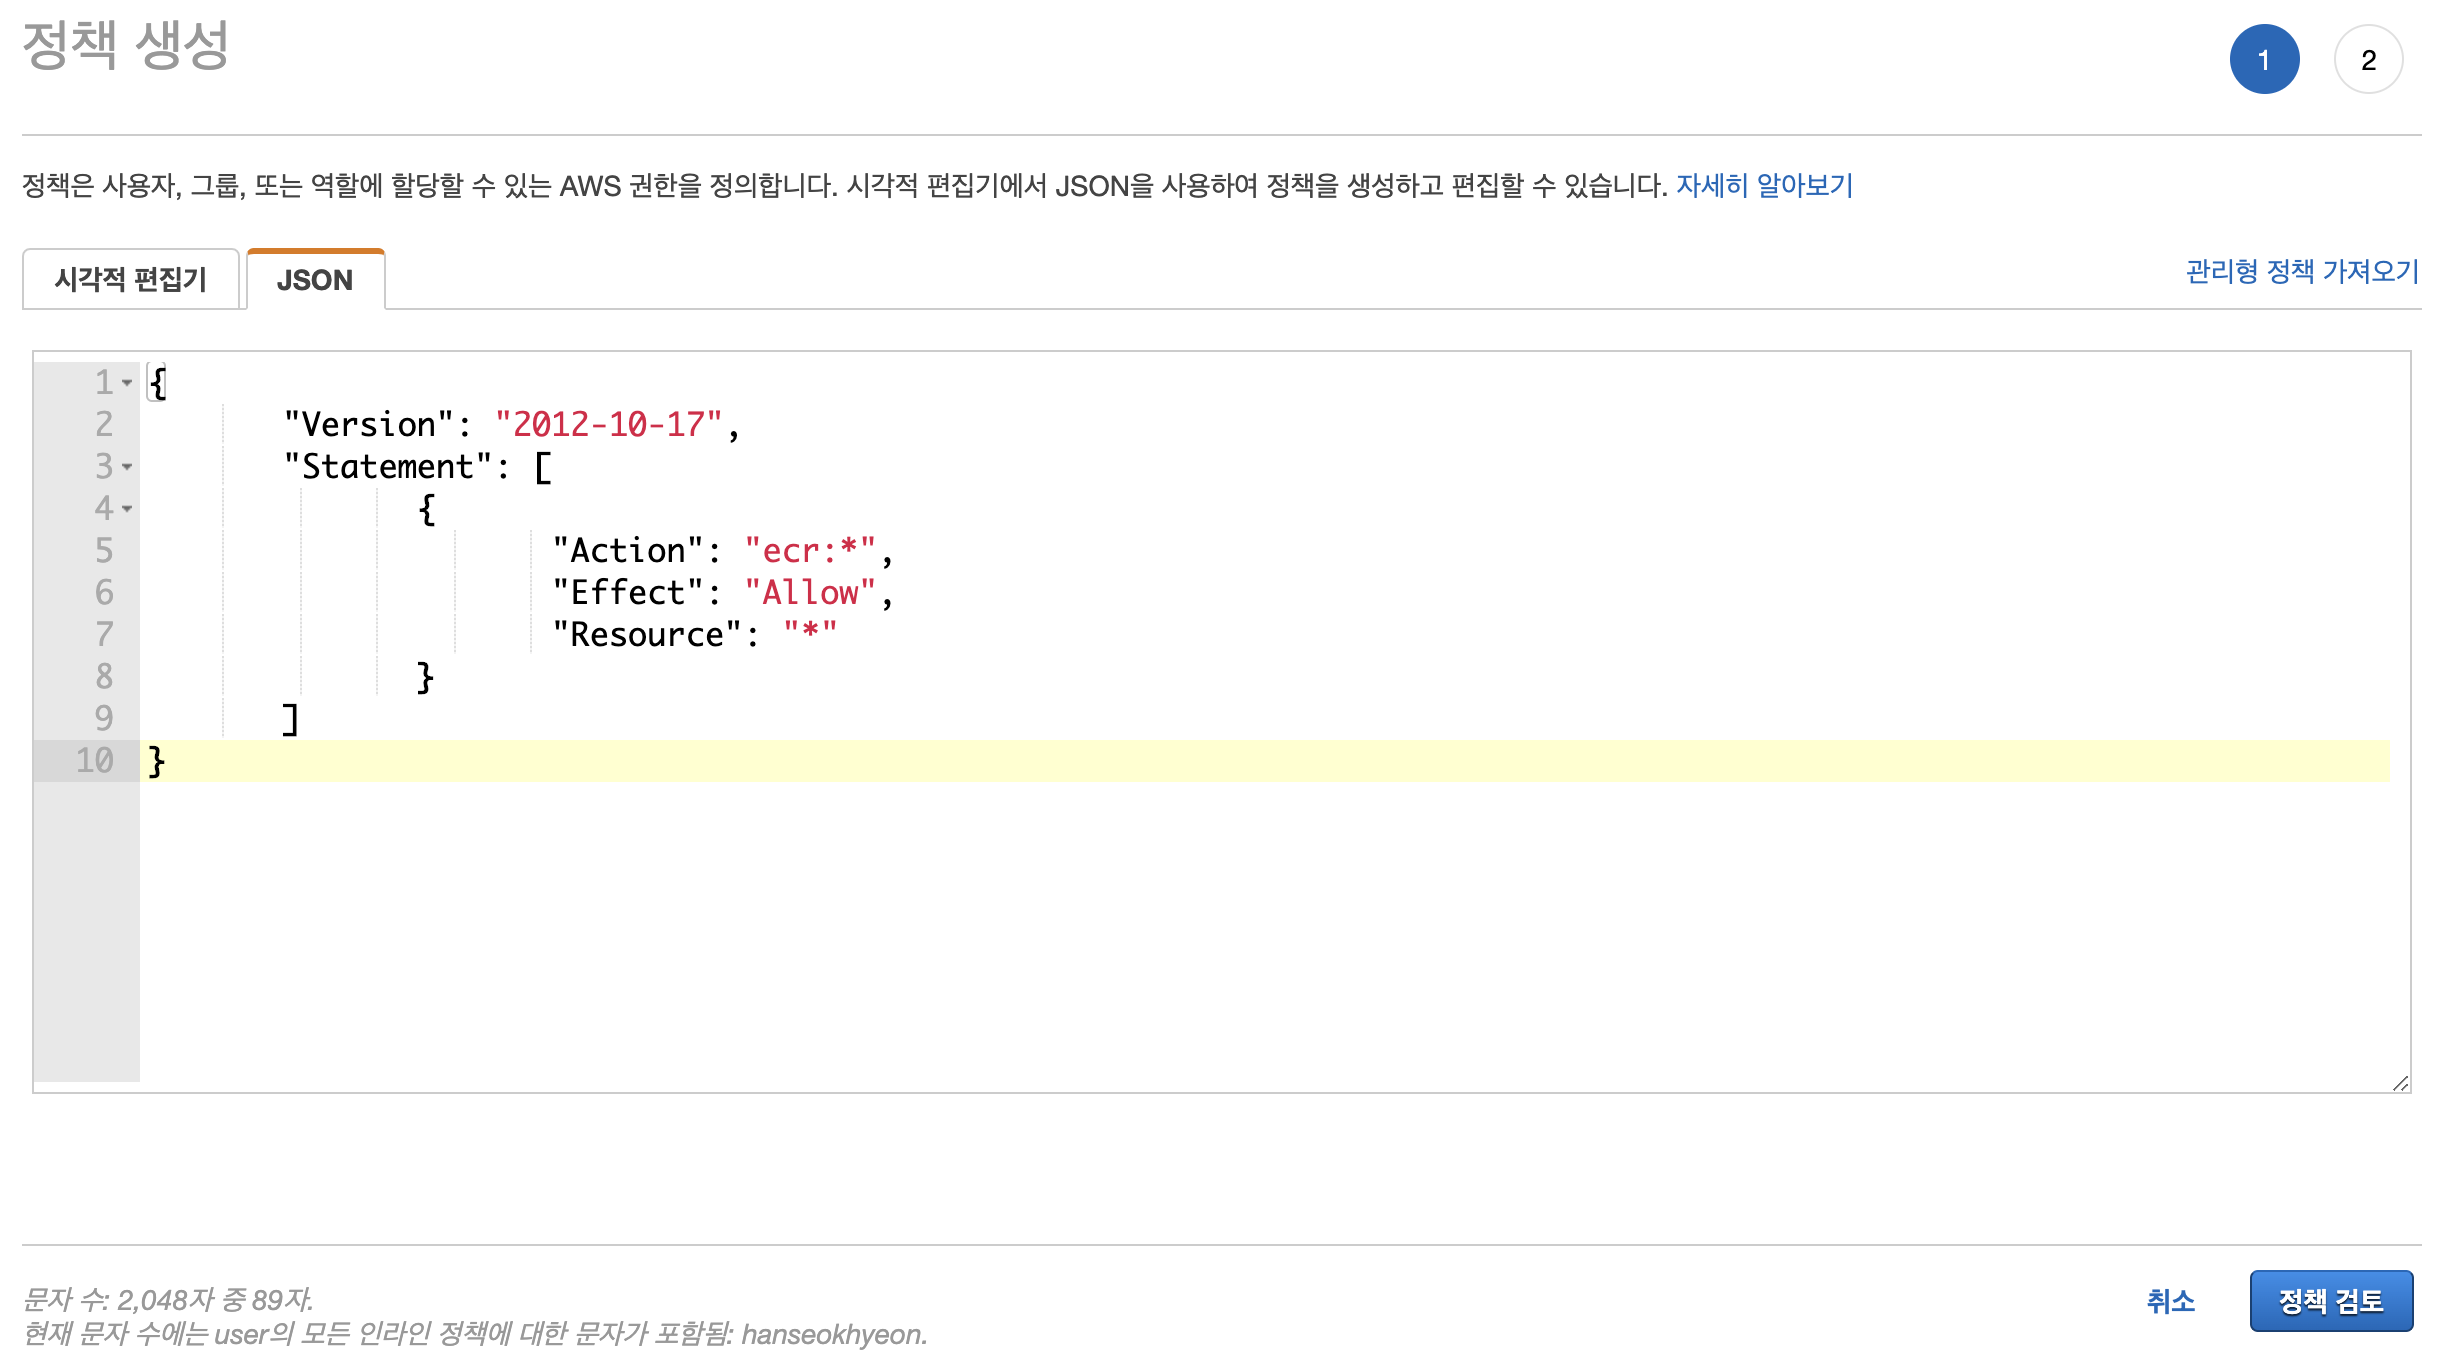2440x1350 pixels.
Task: Collapse the fold arrow on line 4
Action: coord(127,509)
